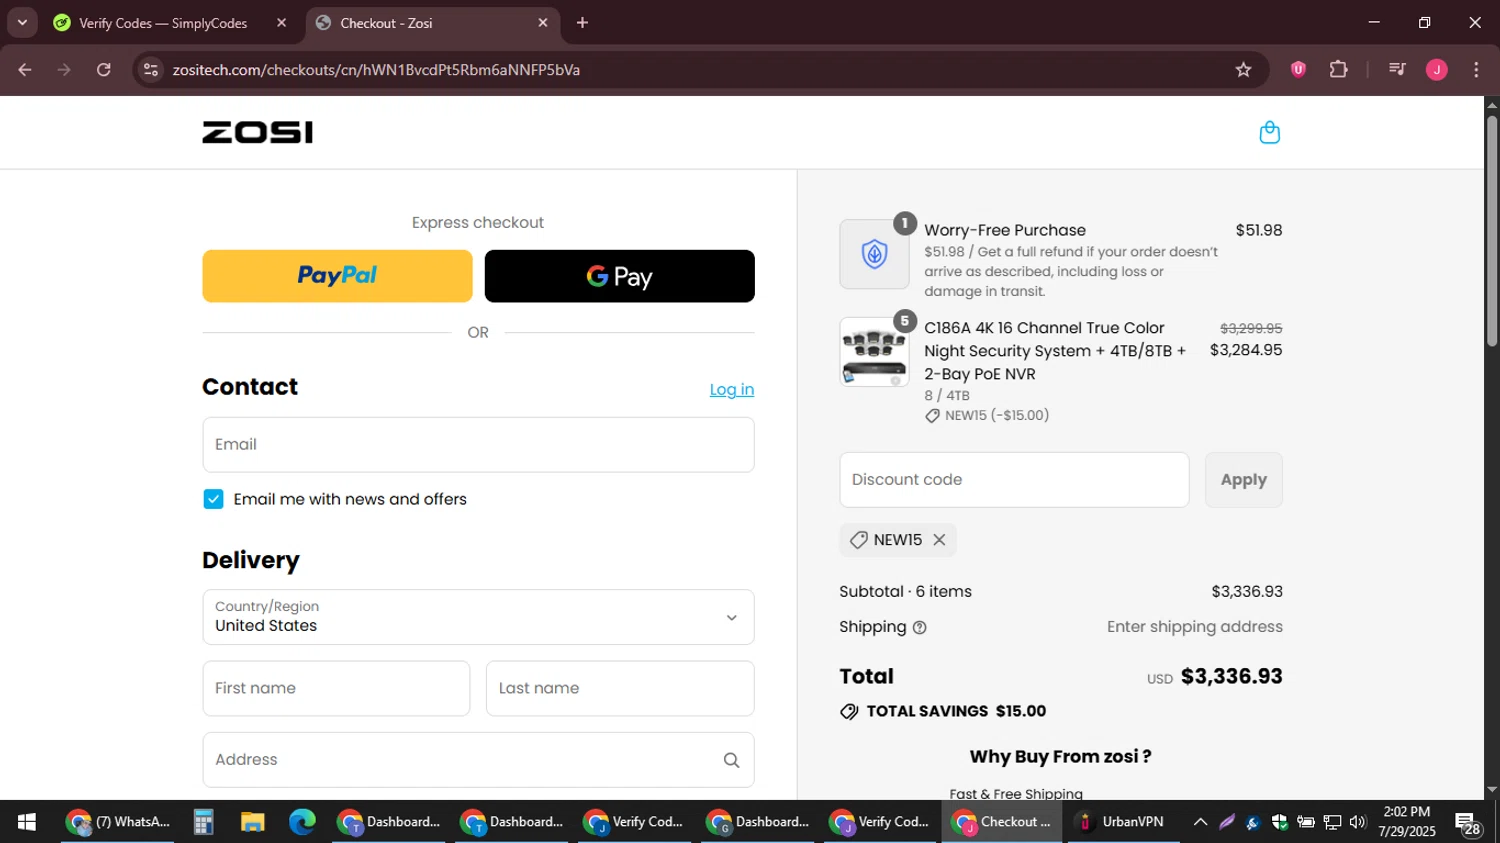Click the taskbar clock showing 2:02 PM
The height and width of the screenshot is (843, 1500).
[1406, 822]
